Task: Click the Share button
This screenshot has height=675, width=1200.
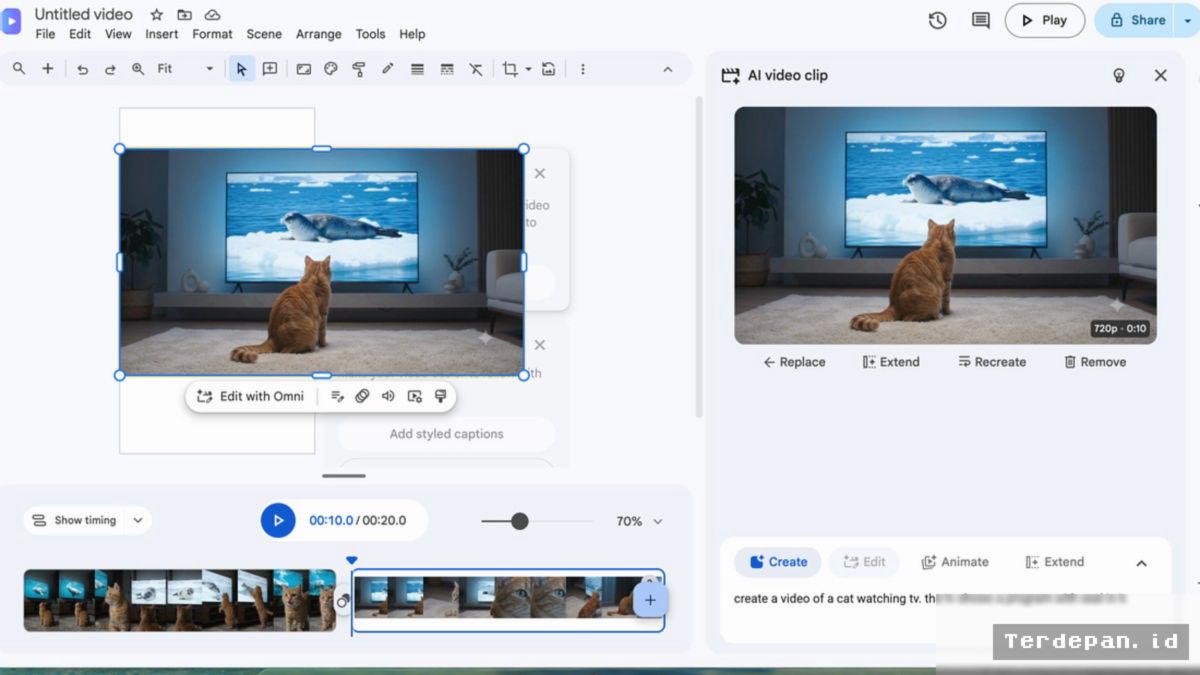Action: click(x=1138, y=20)
